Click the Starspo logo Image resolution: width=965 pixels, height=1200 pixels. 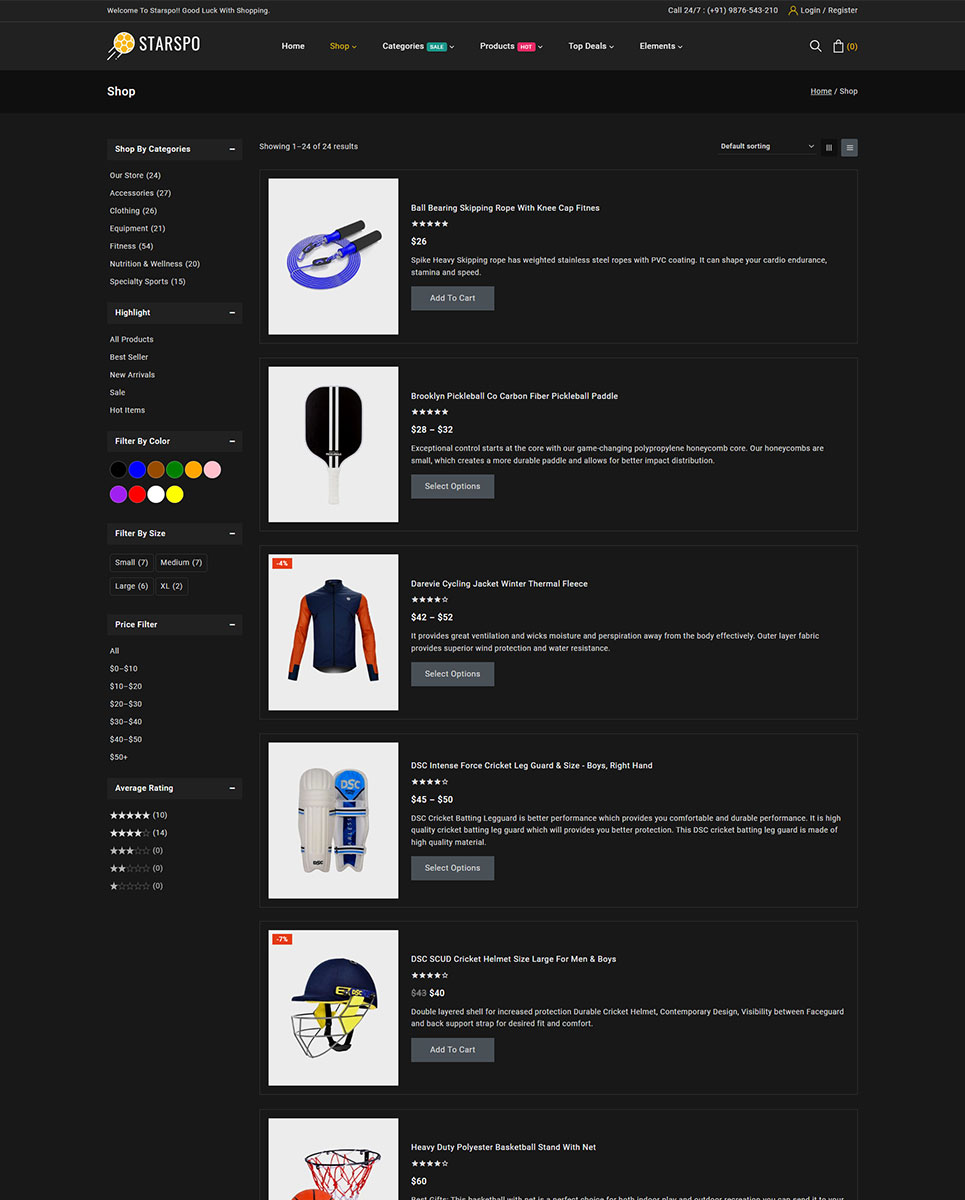point(154,45)
